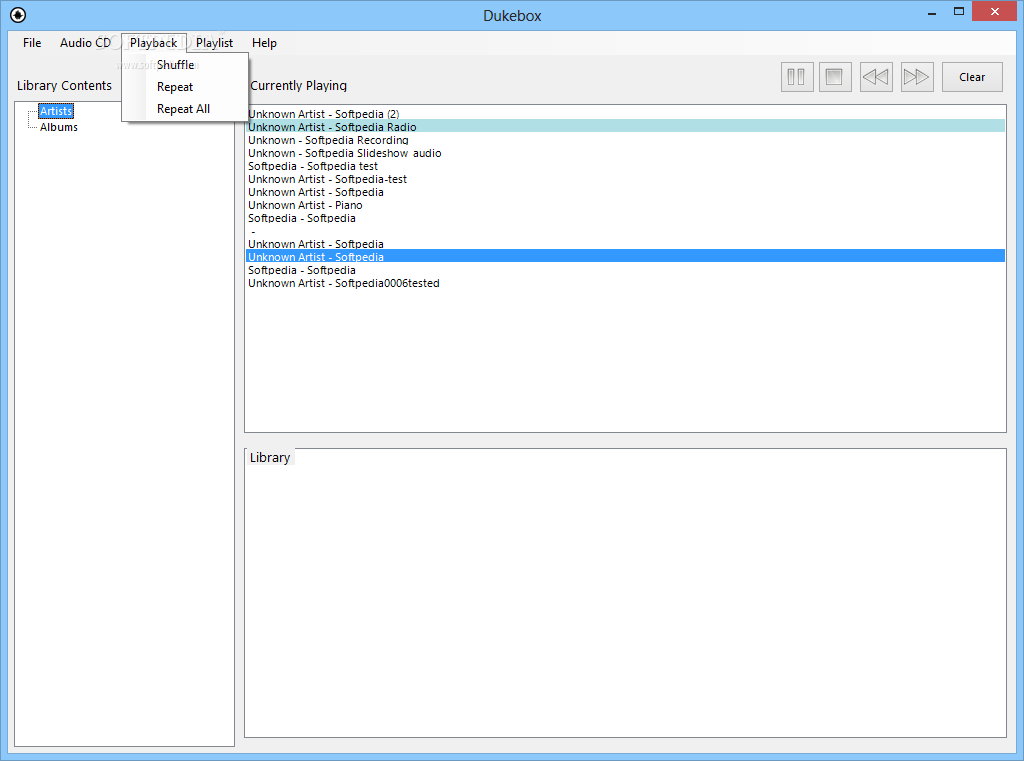Click the Dukebox app icon in title bar
This screenshot has width=1024, height=761.
pyautogui.click(x=18, y=14)
